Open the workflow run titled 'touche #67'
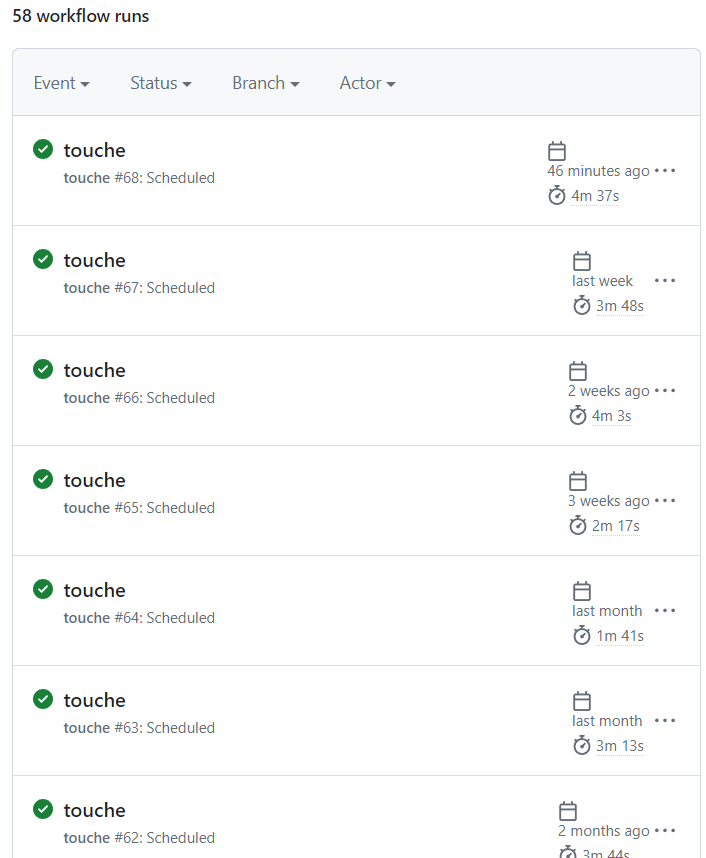The image size is (706, 858). 94,259
